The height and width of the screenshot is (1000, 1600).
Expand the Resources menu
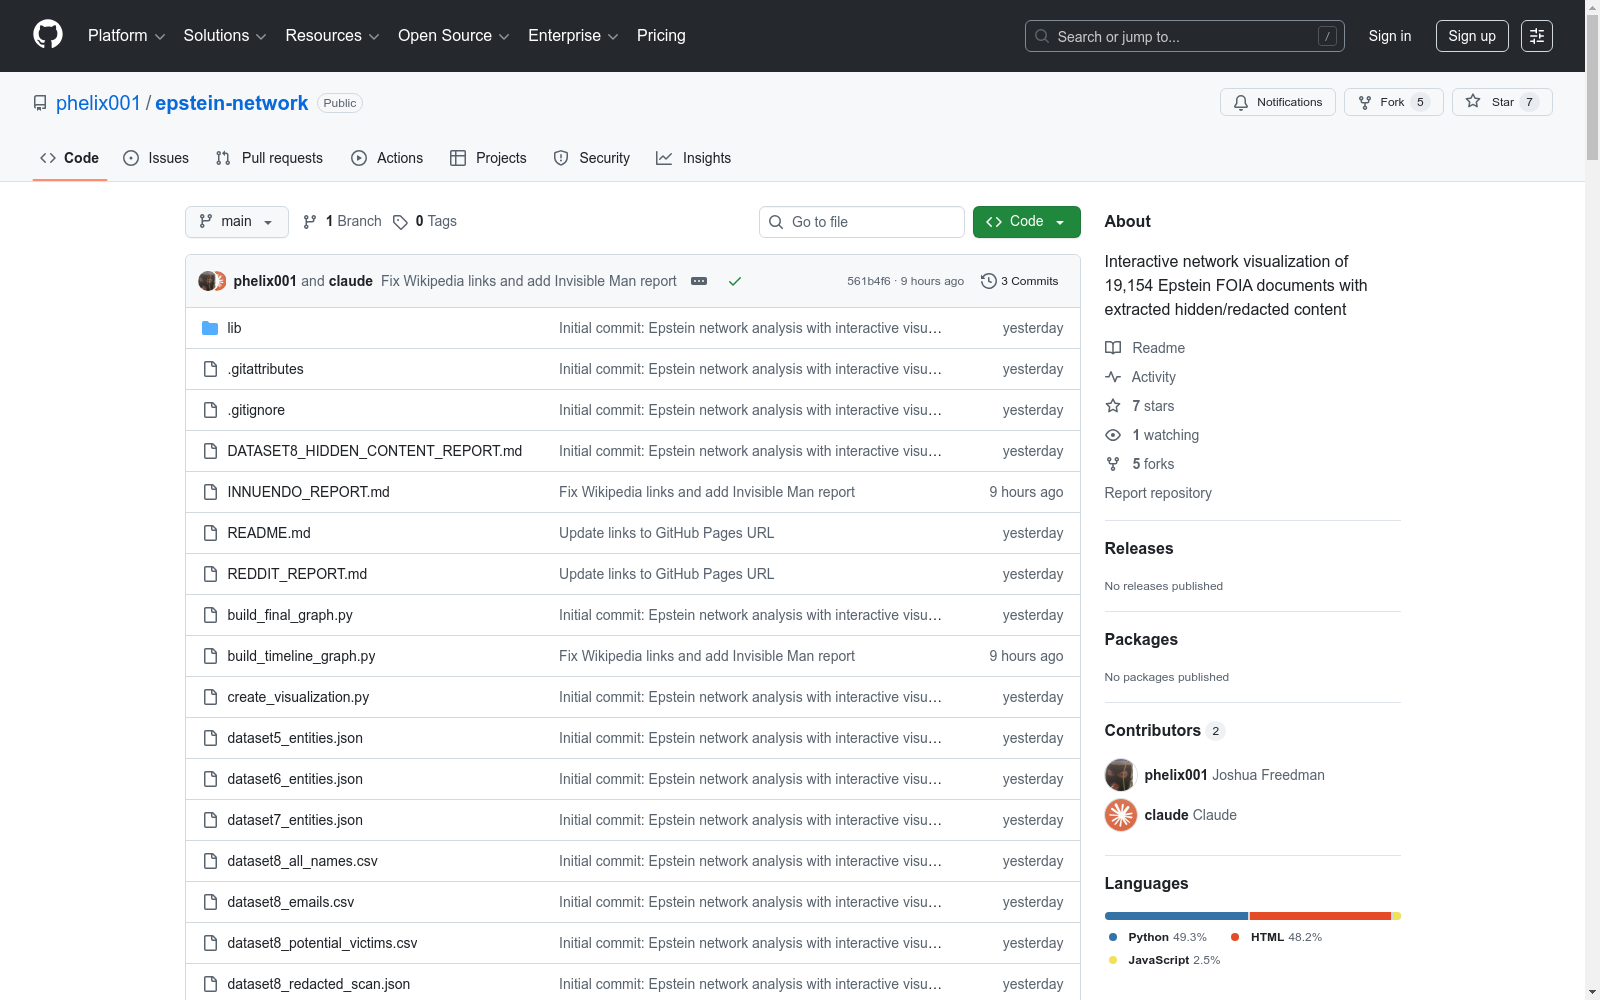coord(332,36)
